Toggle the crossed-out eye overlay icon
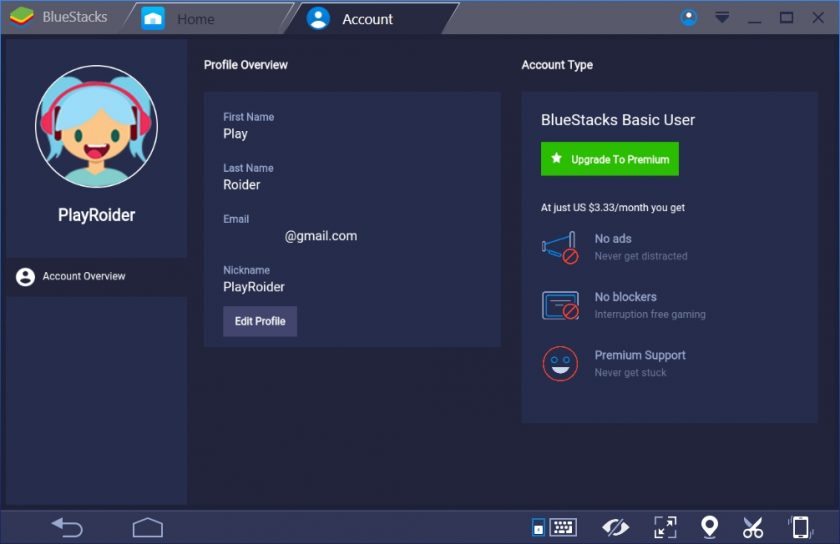 click(x=616, y=527)
